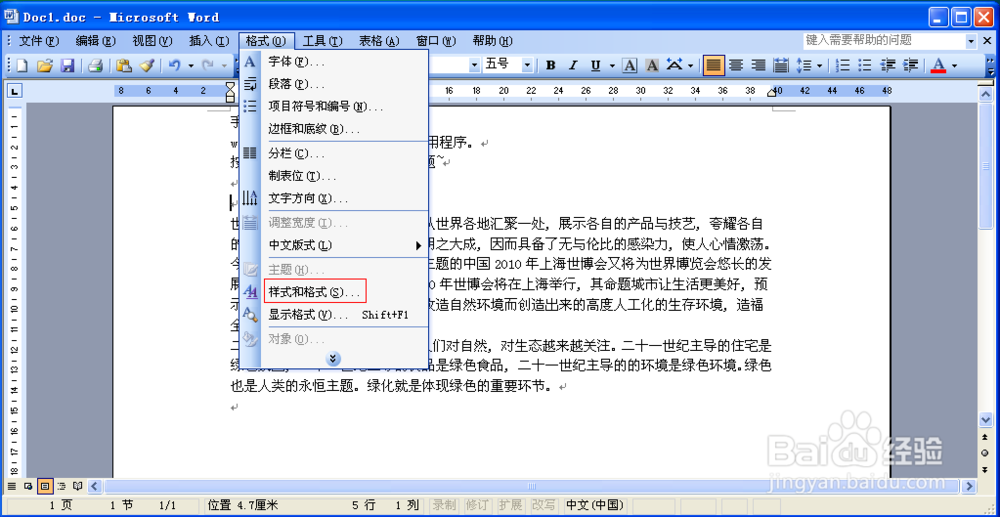Open the font name dropdown arrow
1000x517 pixels.
click(474, 65)
